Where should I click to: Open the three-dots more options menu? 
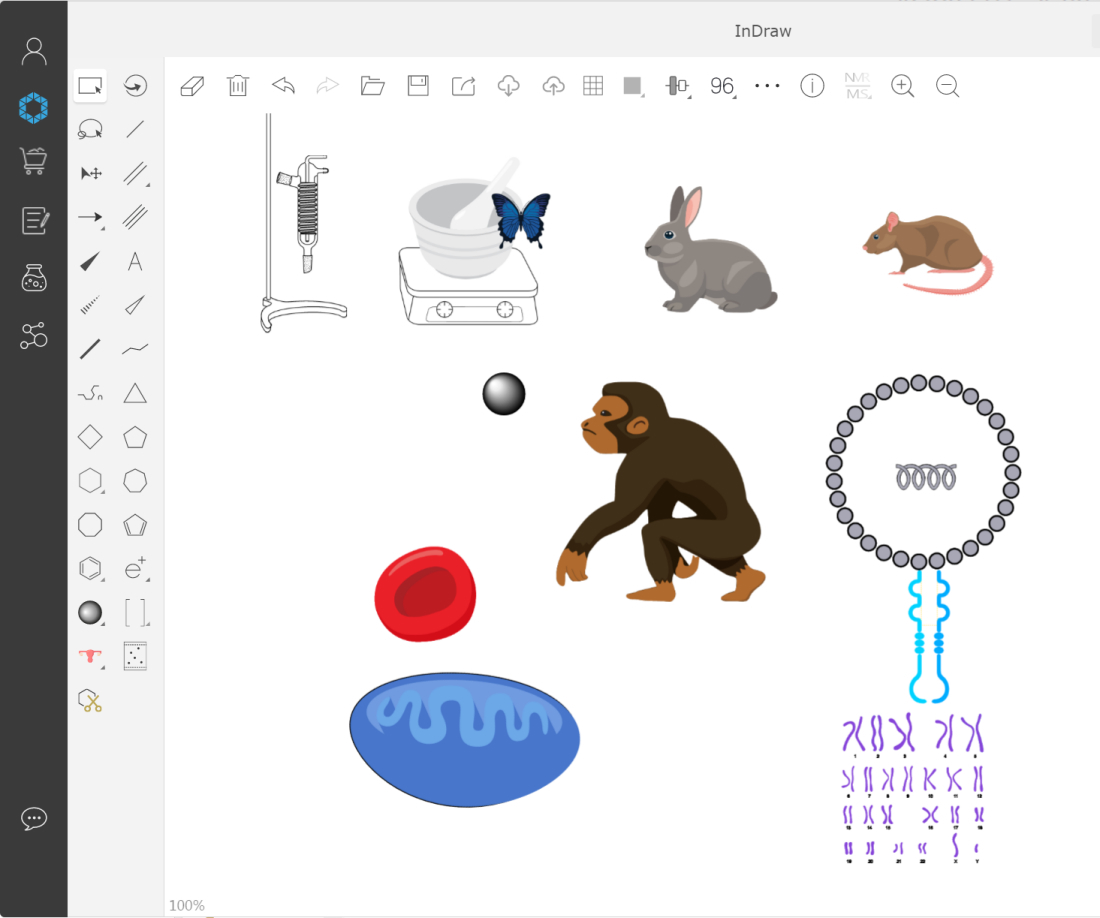point(767,86)
